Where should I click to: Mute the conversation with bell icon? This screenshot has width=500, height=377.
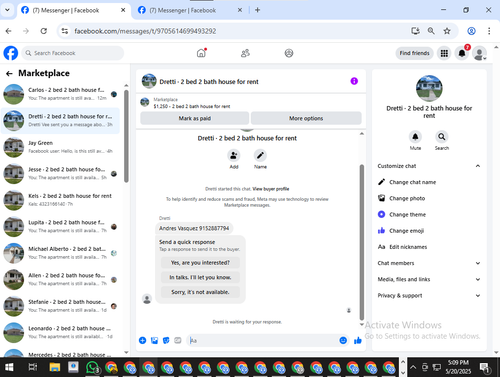(x=415, y=137)
